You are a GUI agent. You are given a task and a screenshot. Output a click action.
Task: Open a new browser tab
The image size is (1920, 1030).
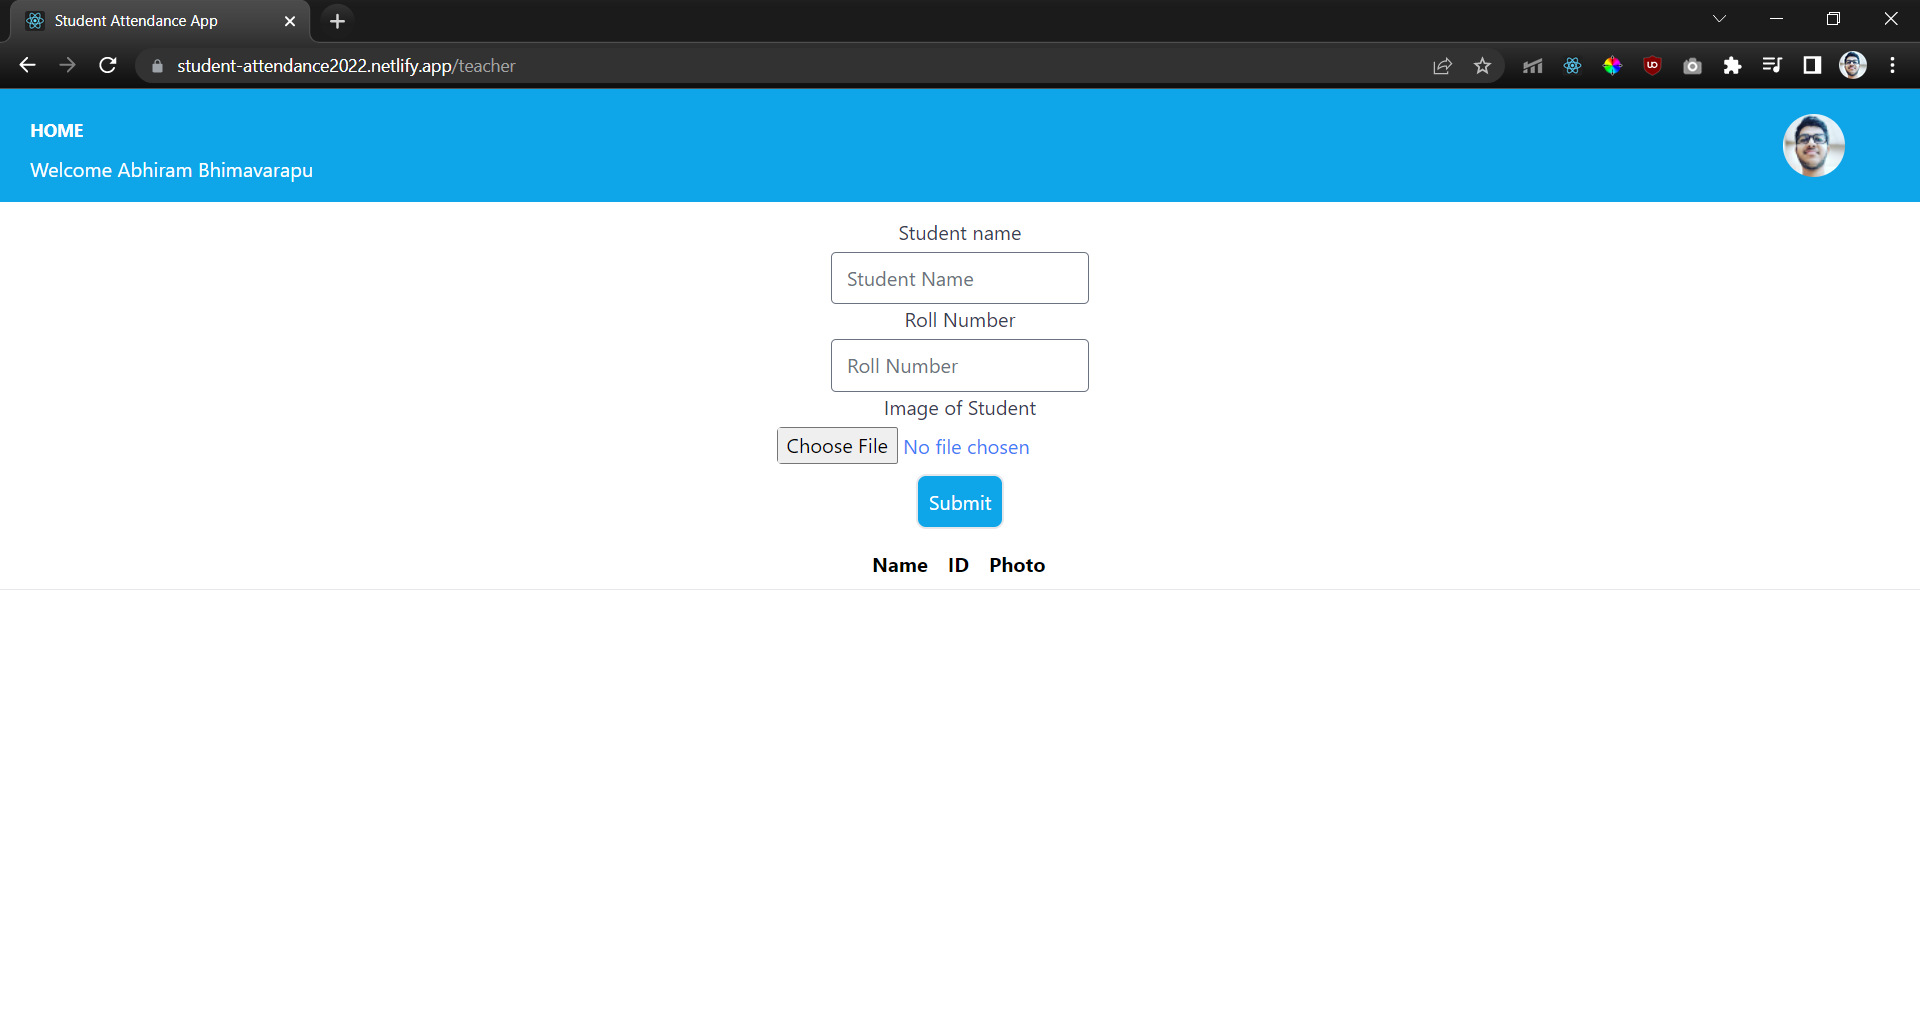(x=336, y=20)
